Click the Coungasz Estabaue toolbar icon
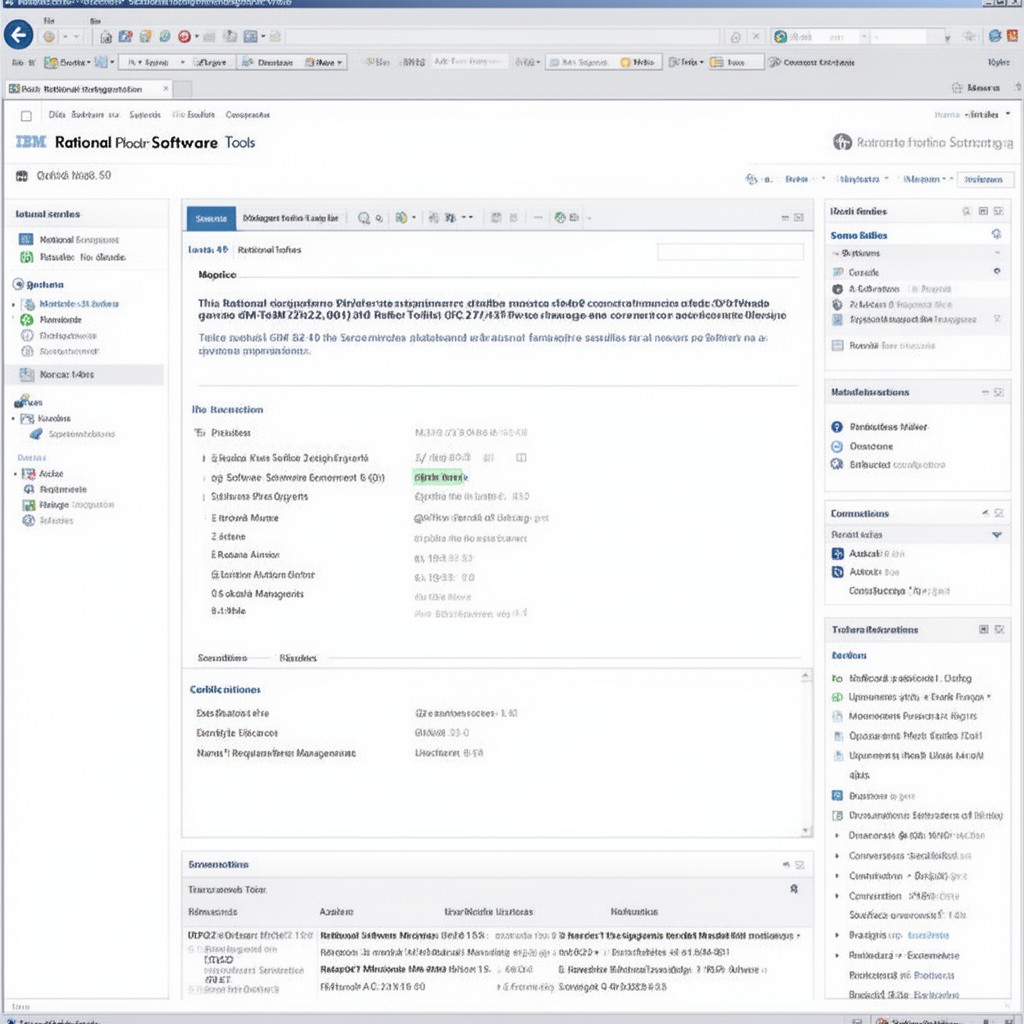1024x1024 pixels. point(775,62)
